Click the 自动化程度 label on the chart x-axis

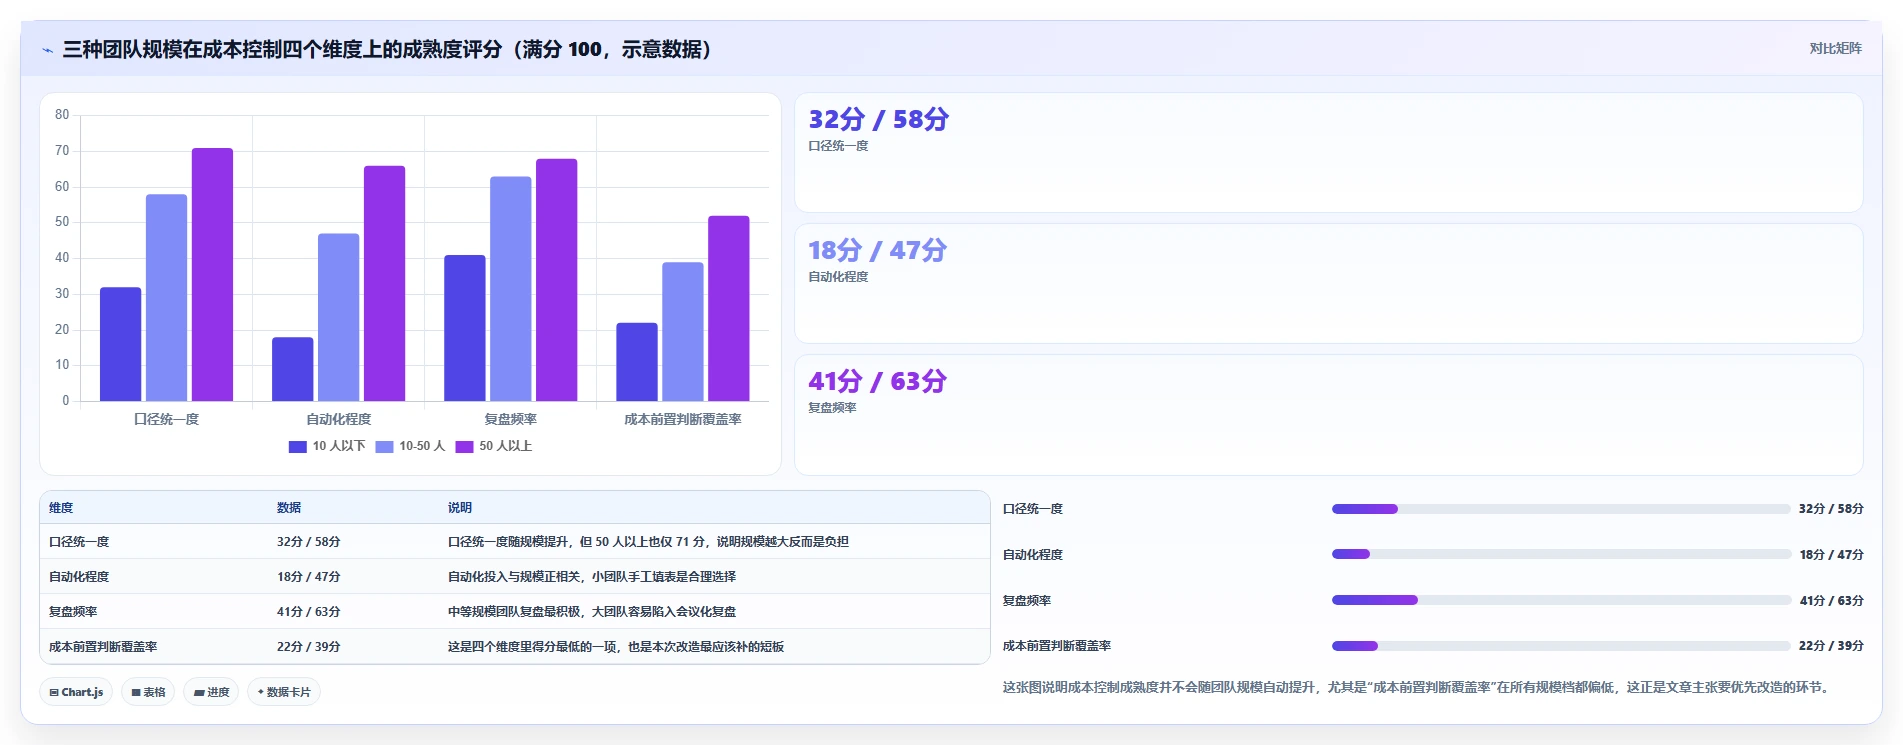pos(338,419)
